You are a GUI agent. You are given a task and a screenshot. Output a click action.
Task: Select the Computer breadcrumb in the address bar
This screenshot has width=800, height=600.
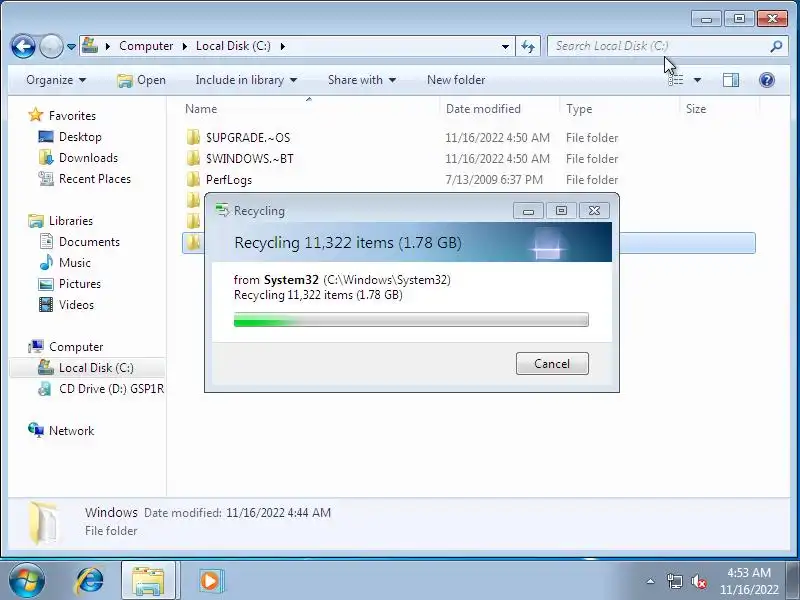(x=146, y=46)
